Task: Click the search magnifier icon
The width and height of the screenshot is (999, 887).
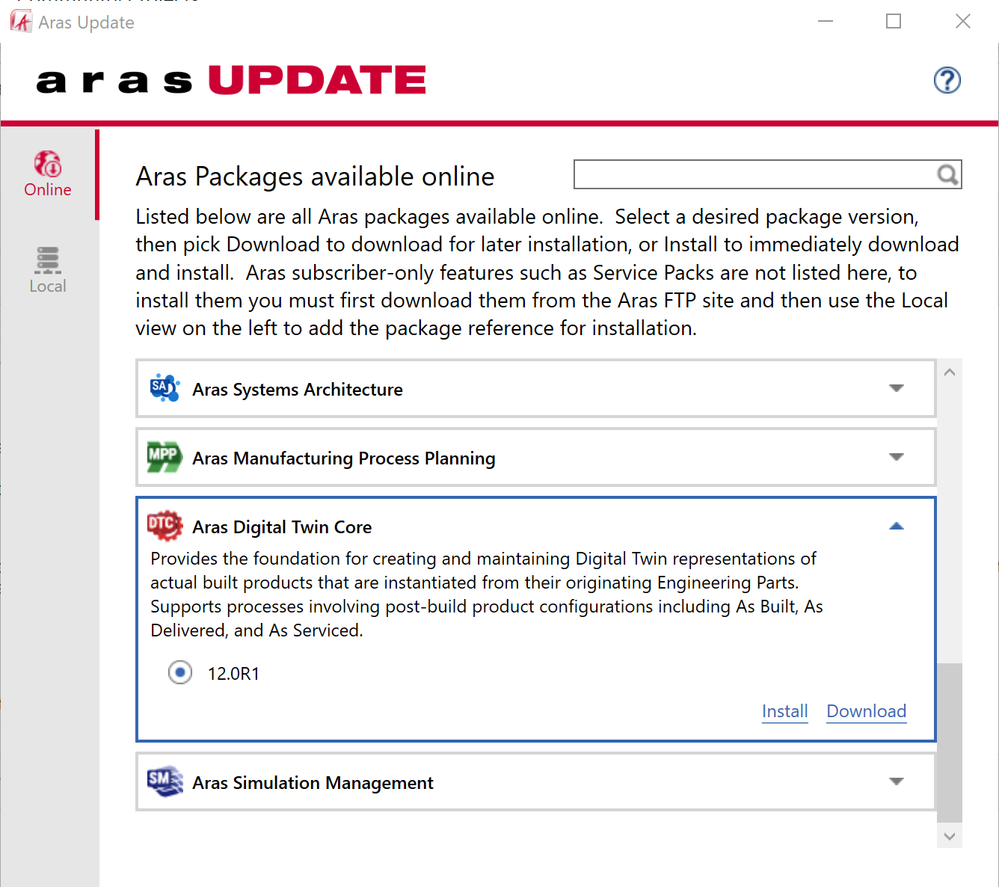Action: click(947, 175)
